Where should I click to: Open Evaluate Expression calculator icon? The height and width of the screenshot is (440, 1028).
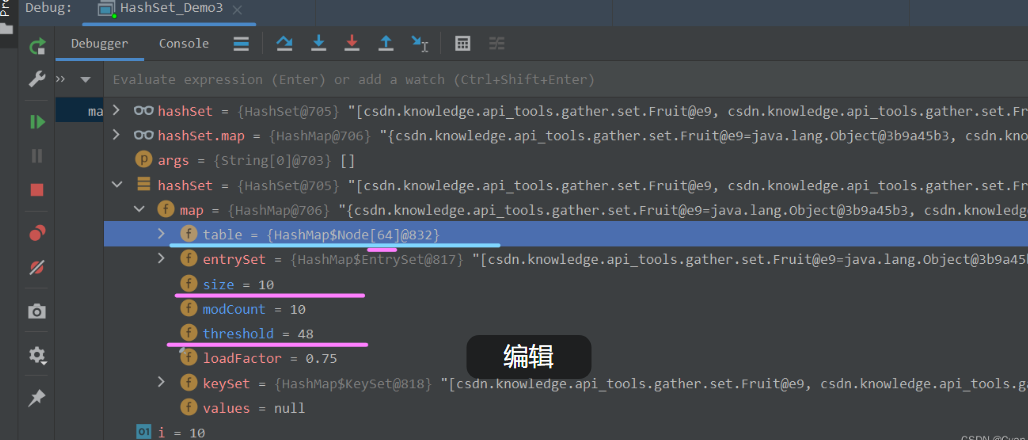pyautogui.click(x=463, y=44)
